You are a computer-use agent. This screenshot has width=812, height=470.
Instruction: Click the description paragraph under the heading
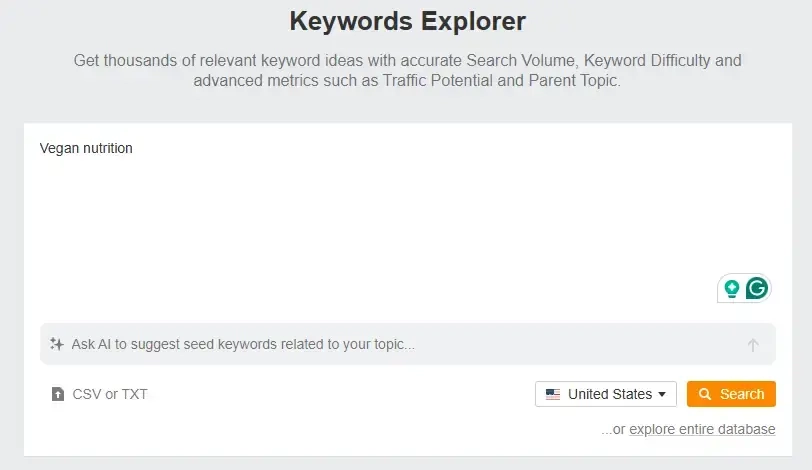click(407, 70)
